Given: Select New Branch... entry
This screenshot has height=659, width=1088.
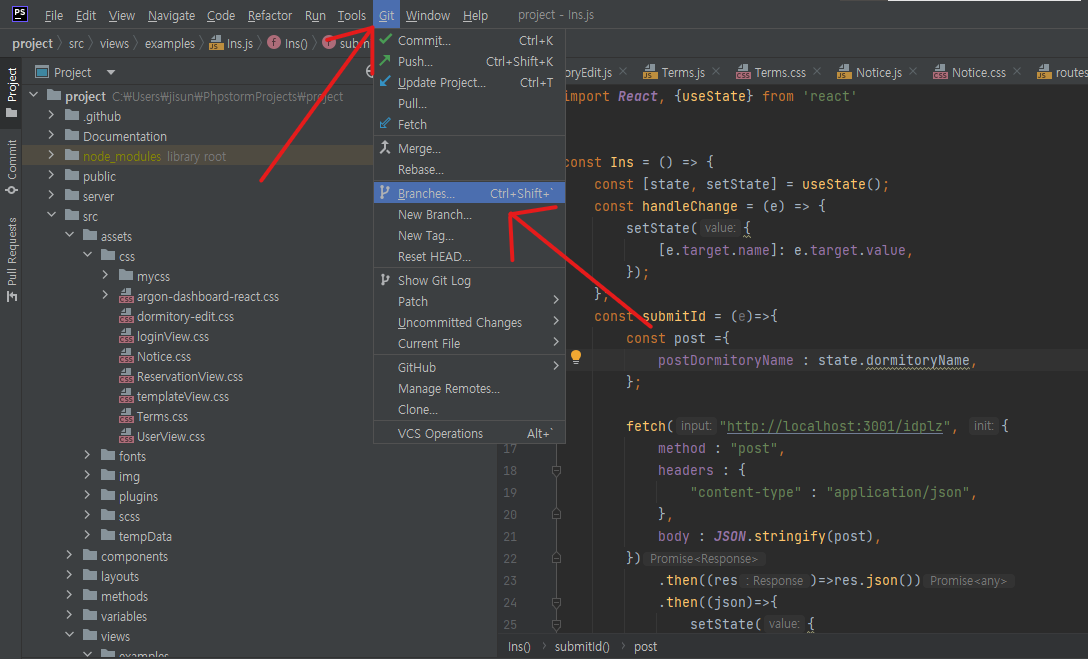Looking at the screenshot, I should (469, 215).
